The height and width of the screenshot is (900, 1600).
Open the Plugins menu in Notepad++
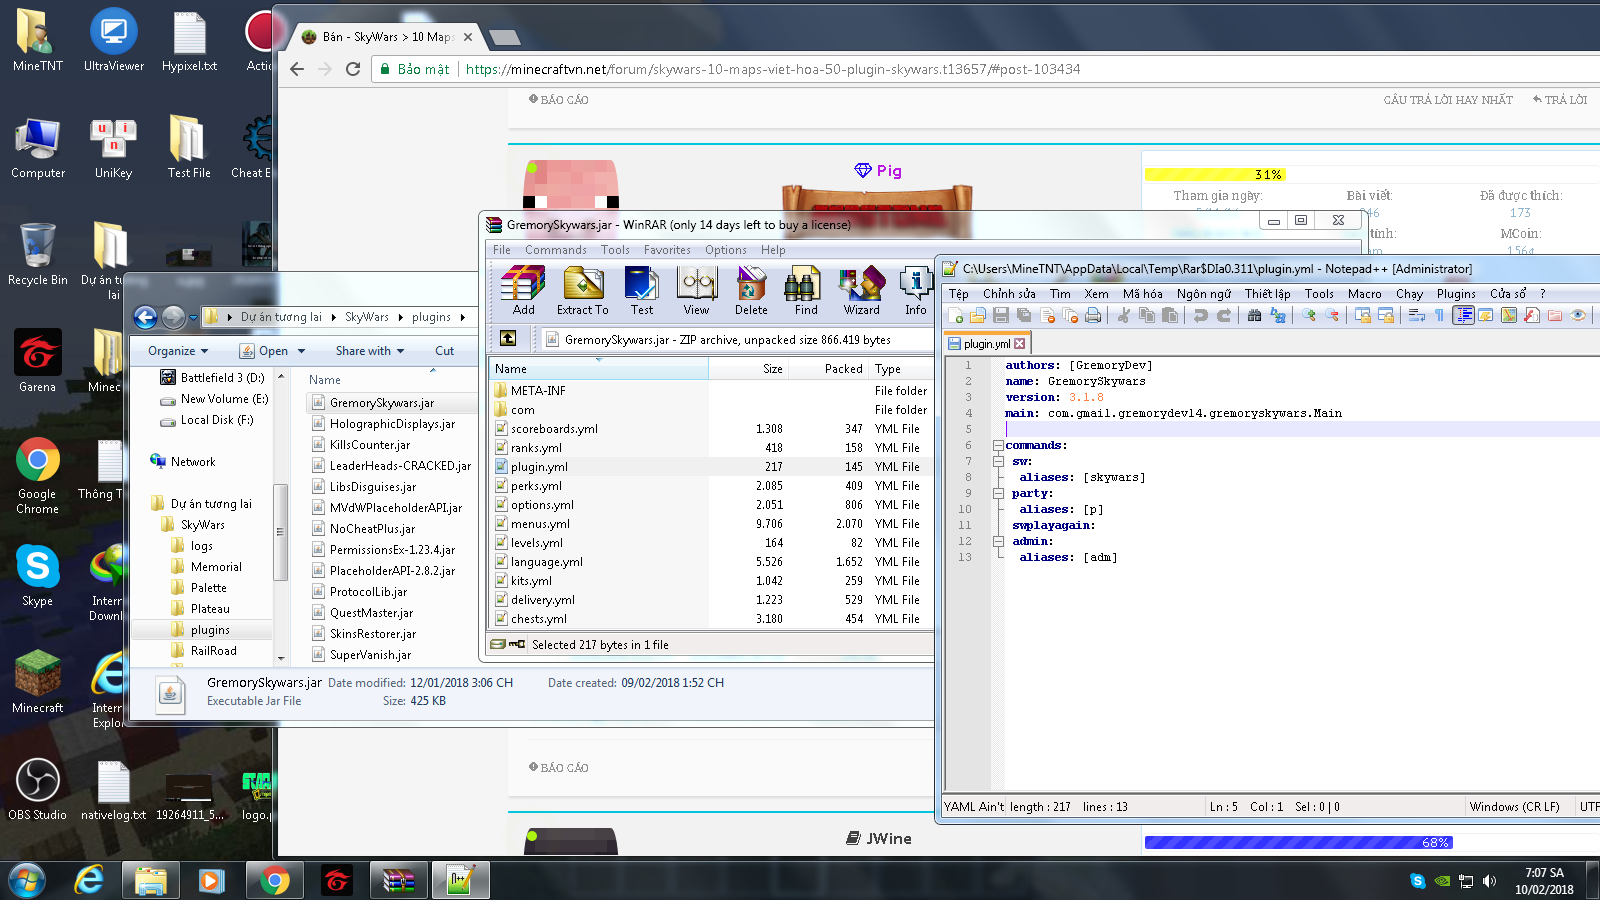1455,294
